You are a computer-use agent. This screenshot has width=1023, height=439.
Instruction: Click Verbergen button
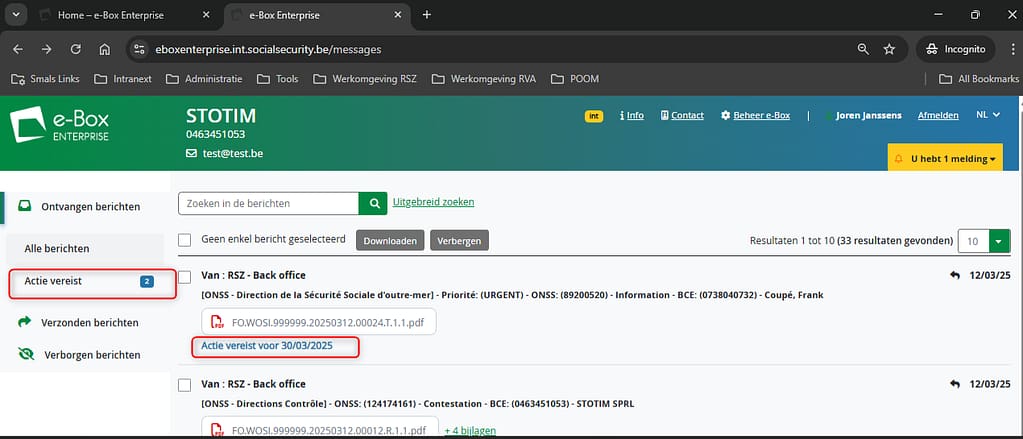click(x=459, y=241)
